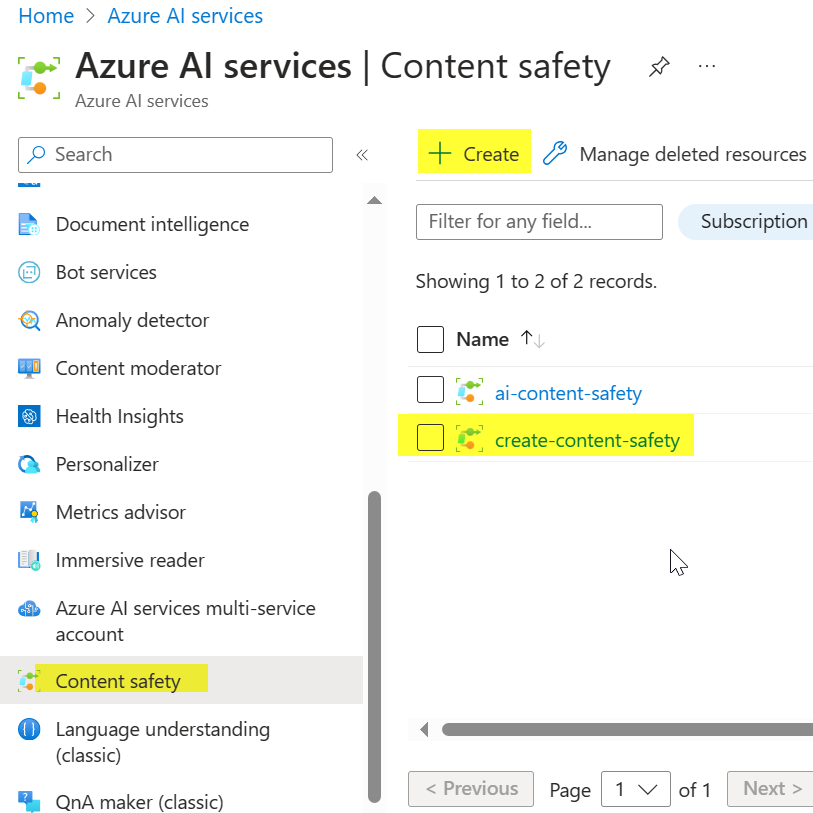
Task: Open the ai-content-safety resource link
Action: (568, 393)
